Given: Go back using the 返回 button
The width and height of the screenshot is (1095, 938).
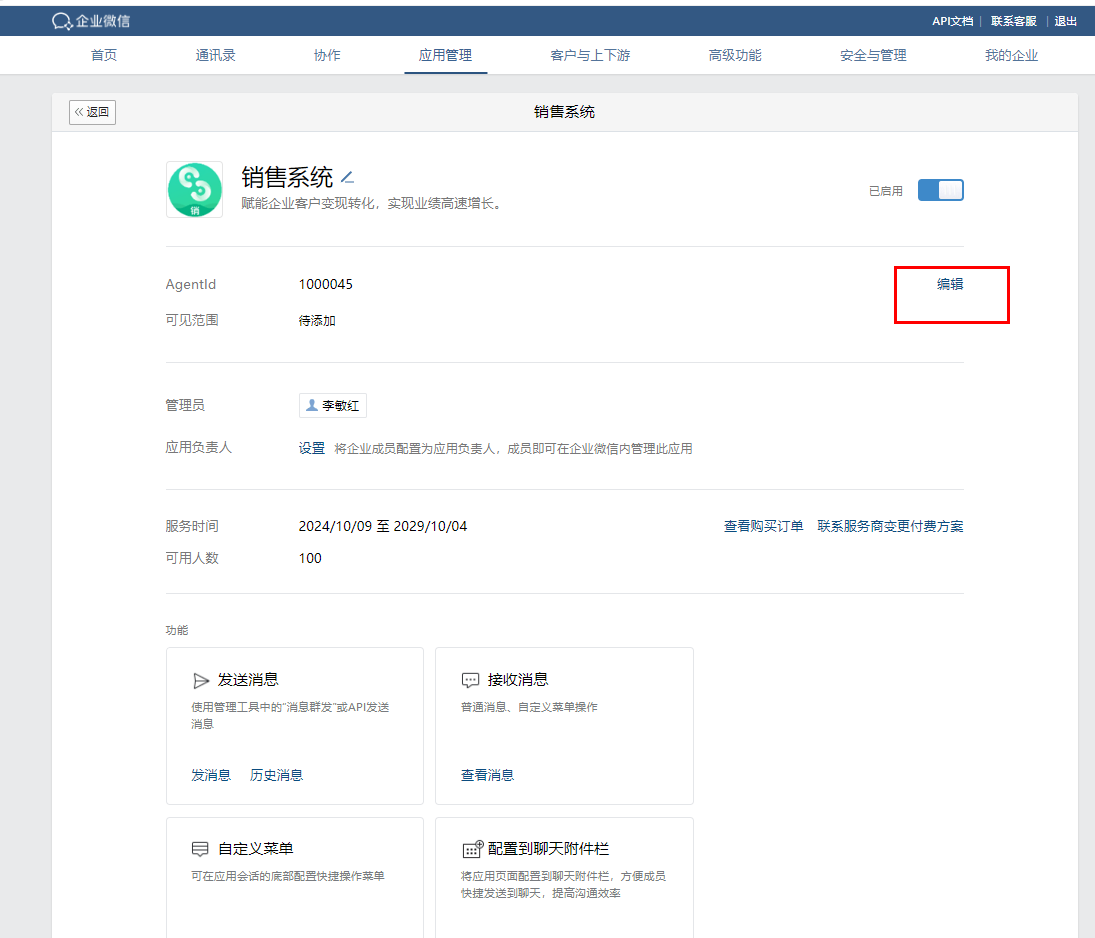Looking at the screenshot, I should tap(93, 112).
